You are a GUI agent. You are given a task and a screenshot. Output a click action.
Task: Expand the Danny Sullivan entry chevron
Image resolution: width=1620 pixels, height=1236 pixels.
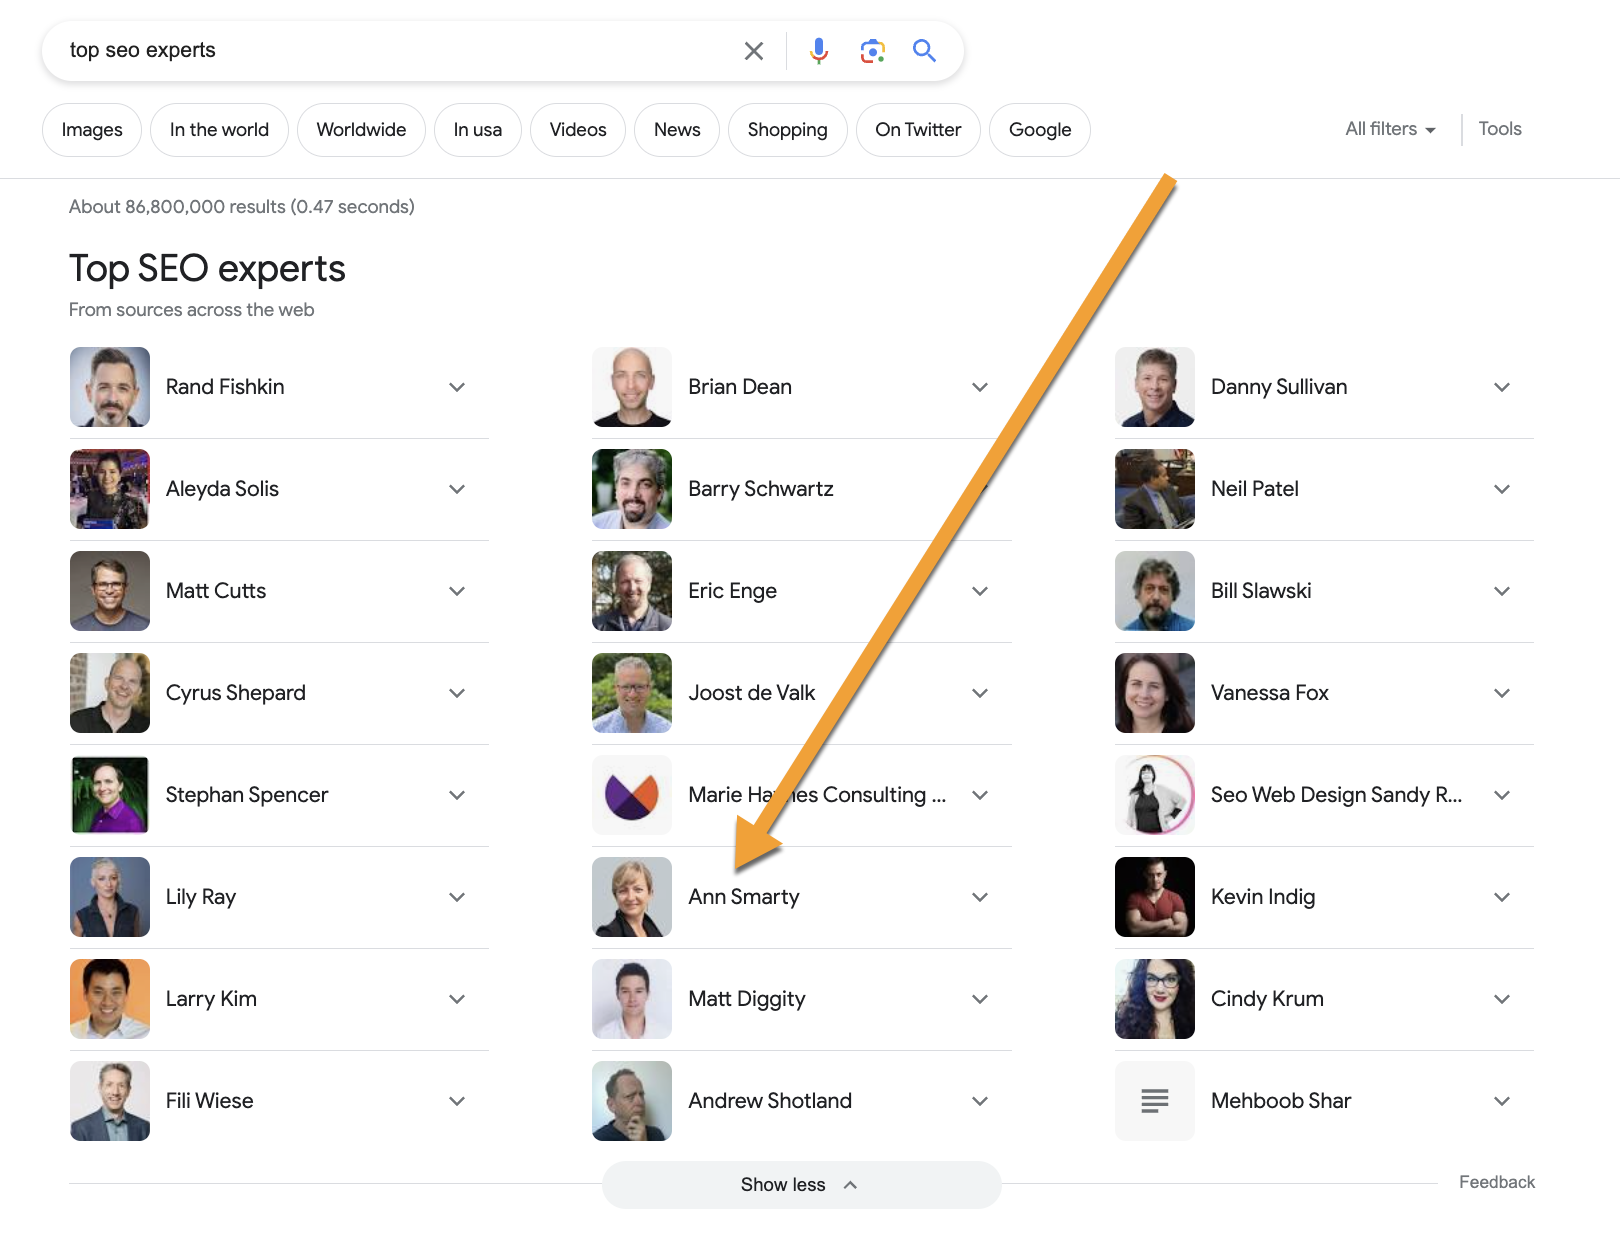pos(1502,387)
